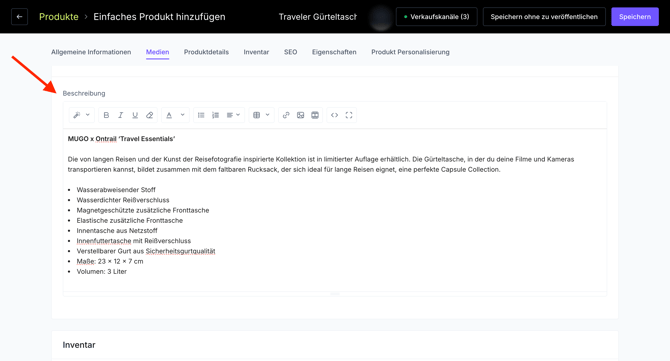Select the Medien tab

[x=158, y=52]
